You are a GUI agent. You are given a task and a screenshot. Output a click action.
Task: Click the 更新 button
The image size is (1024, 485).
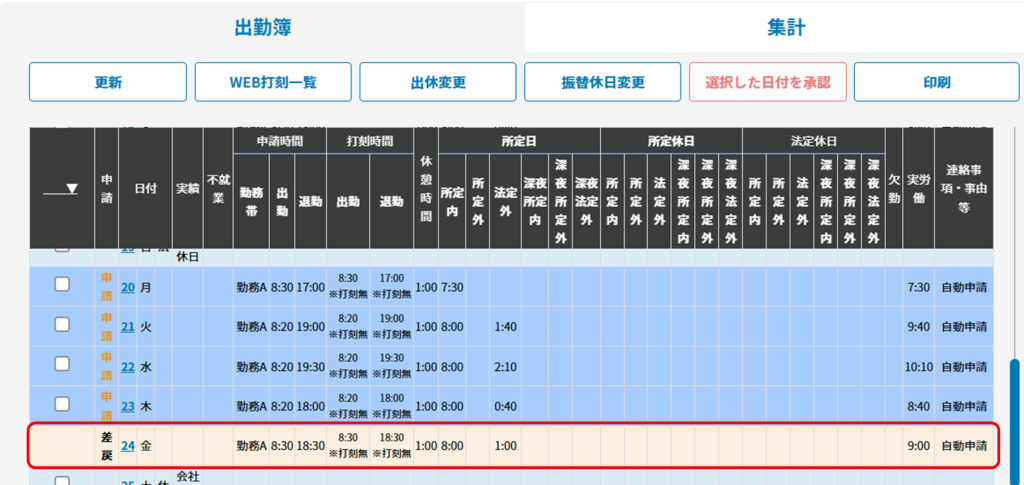[108, 82]
